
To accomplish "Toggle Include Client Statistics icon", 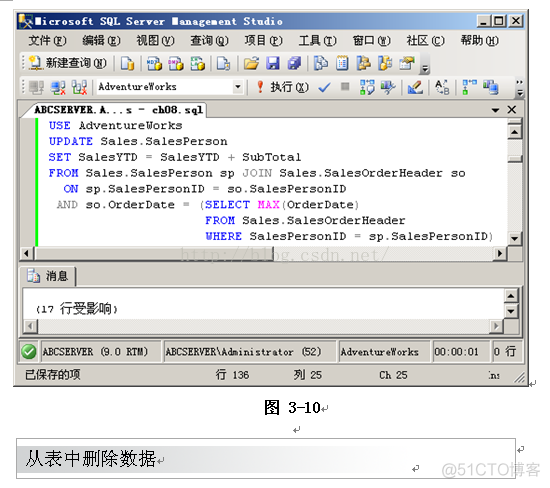I will tap(490, 87).
